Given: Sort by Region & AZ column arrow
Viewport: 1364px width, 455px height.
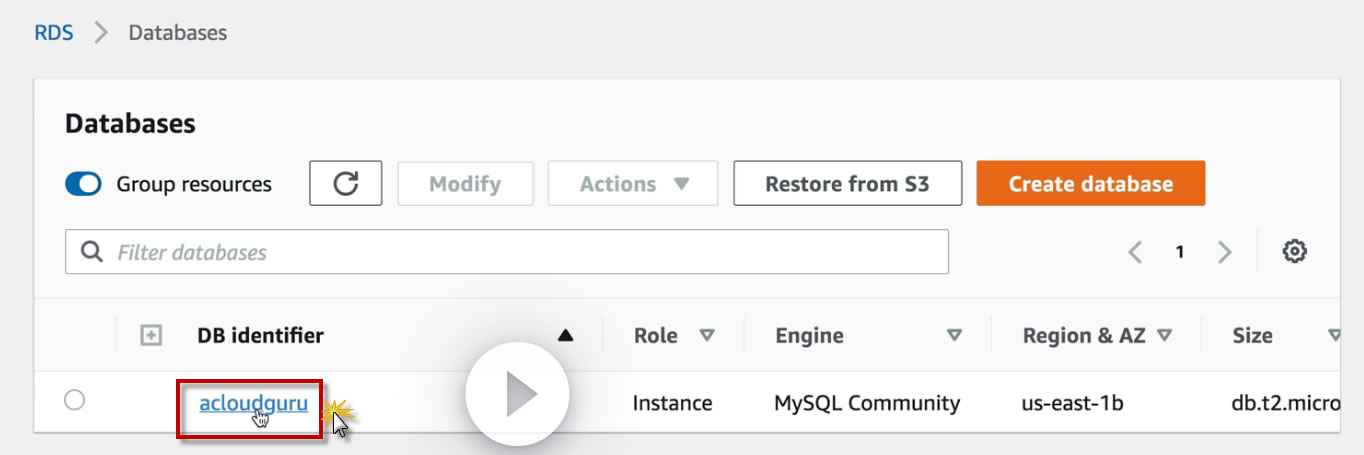Looking at the screenshot, I should click(x=1164, y=336).
